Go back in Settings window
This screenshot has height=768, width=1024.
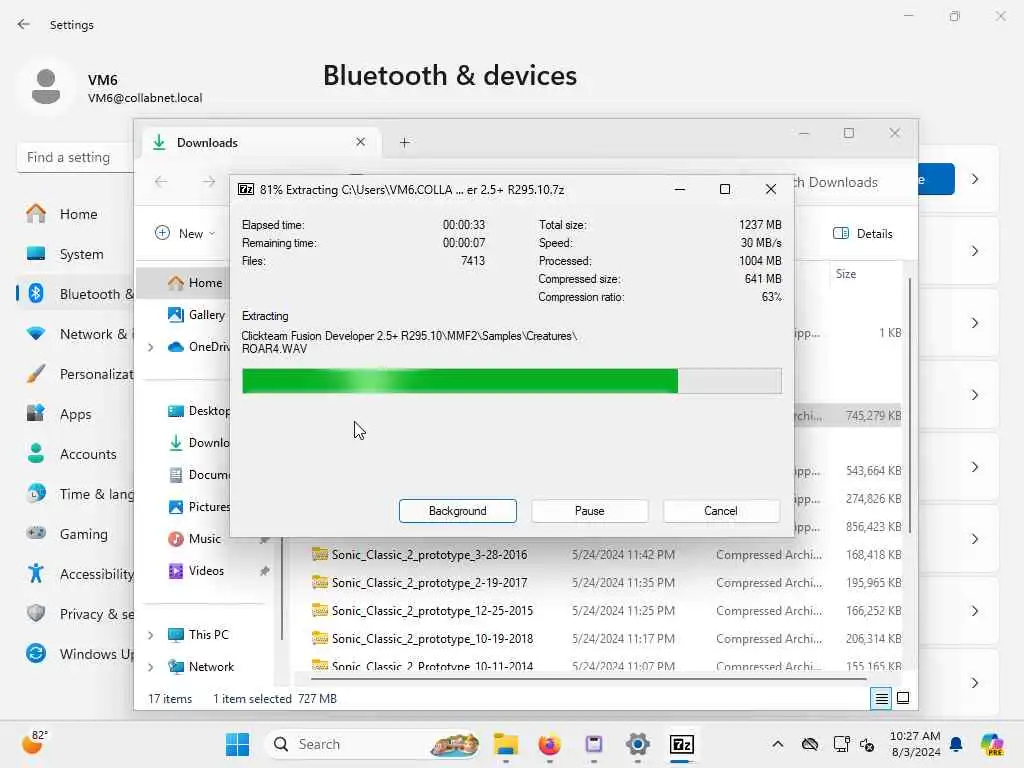point(24,24)
